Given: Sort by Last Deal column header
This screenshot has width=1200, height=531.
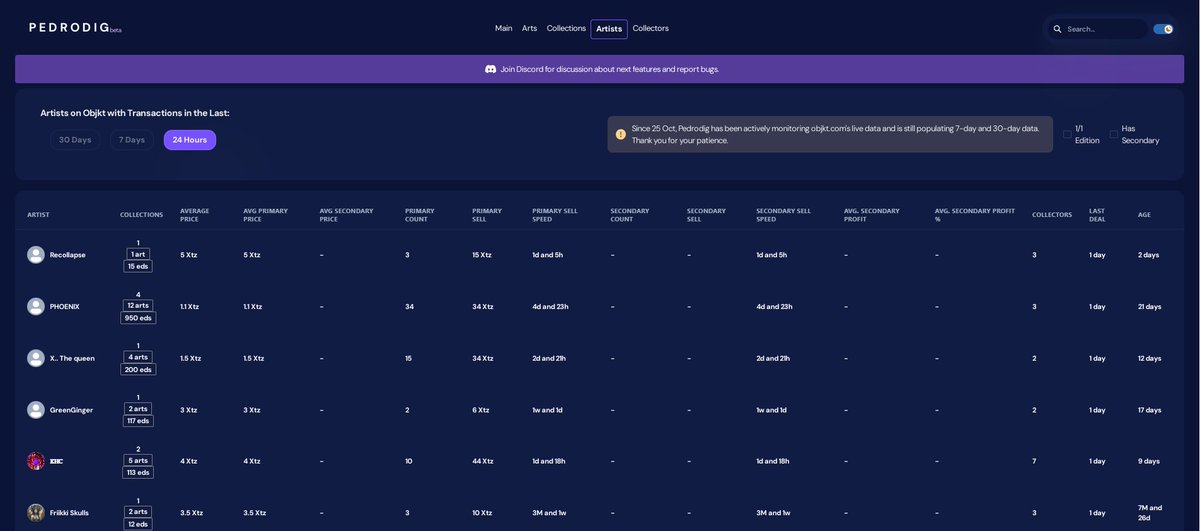Looking at the screenshot, I should click(1097, 215).
